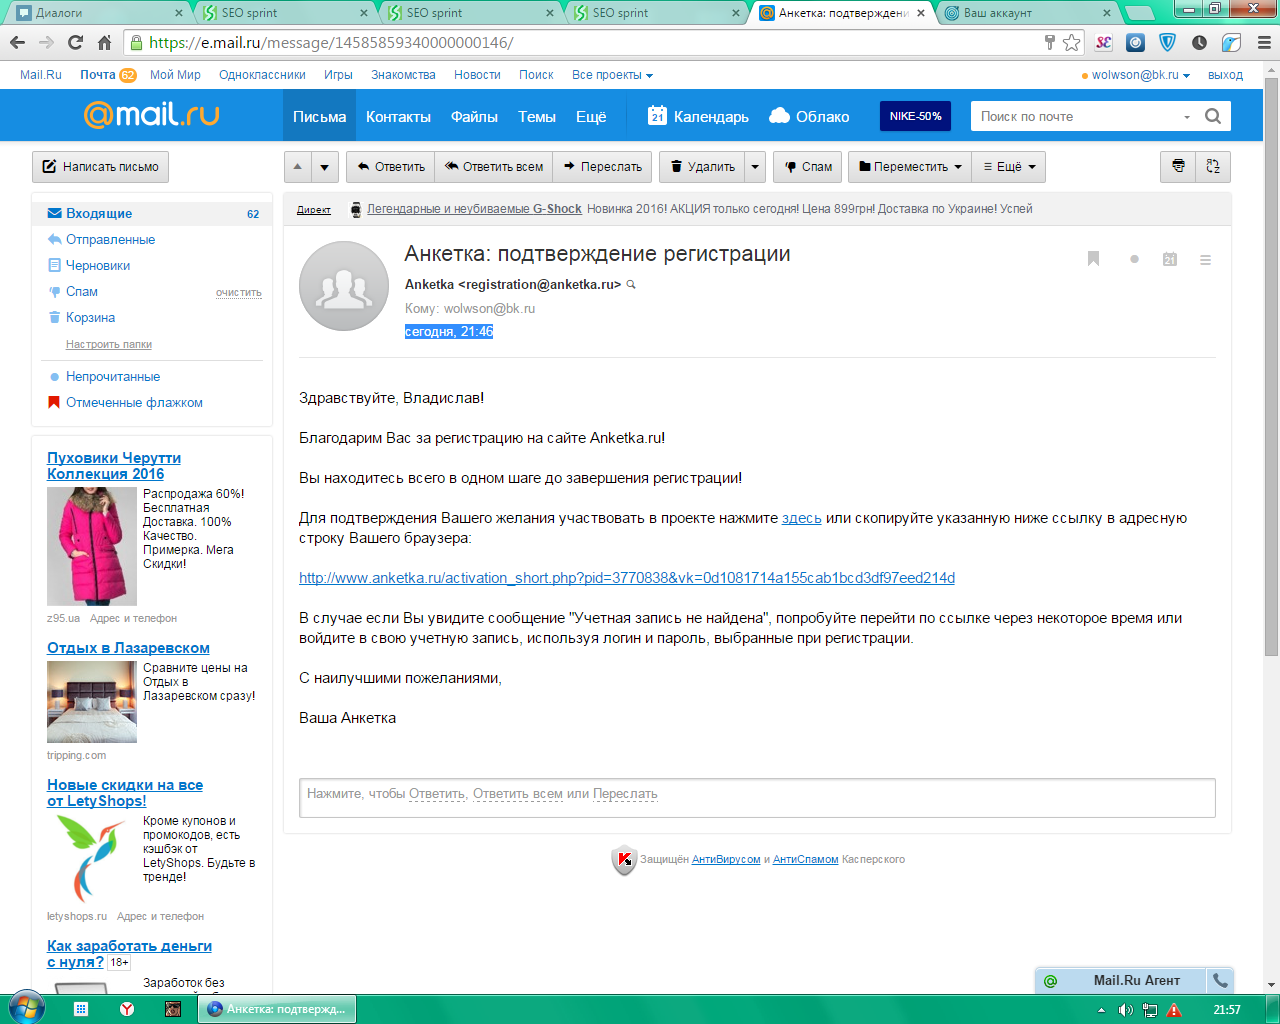Click the browser address bar
The height and width of the screenshot is (1024, 1280).
[x=590, y=42]
